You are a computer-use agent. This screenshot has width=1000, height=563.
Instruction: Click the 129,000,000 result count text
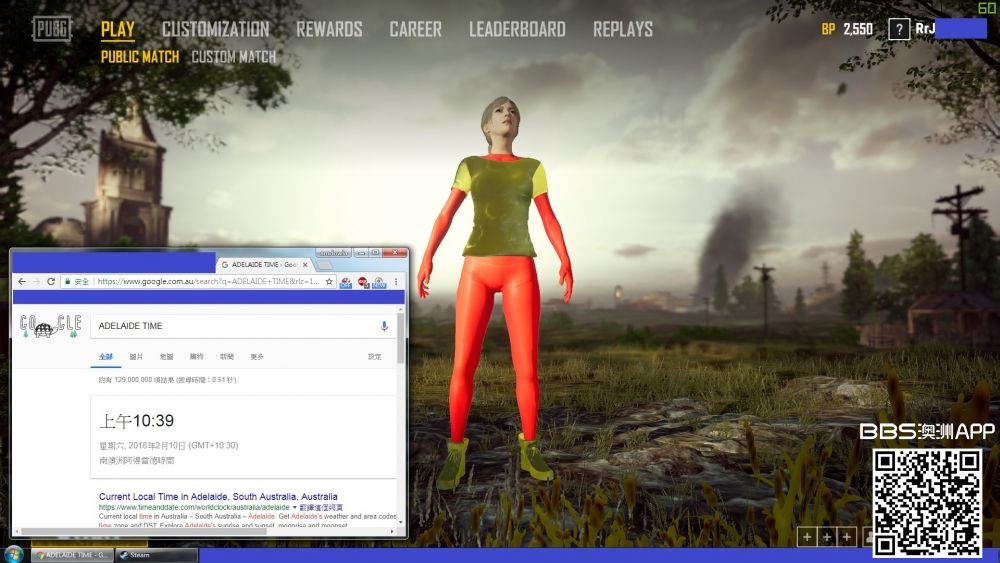coord(167,380)
